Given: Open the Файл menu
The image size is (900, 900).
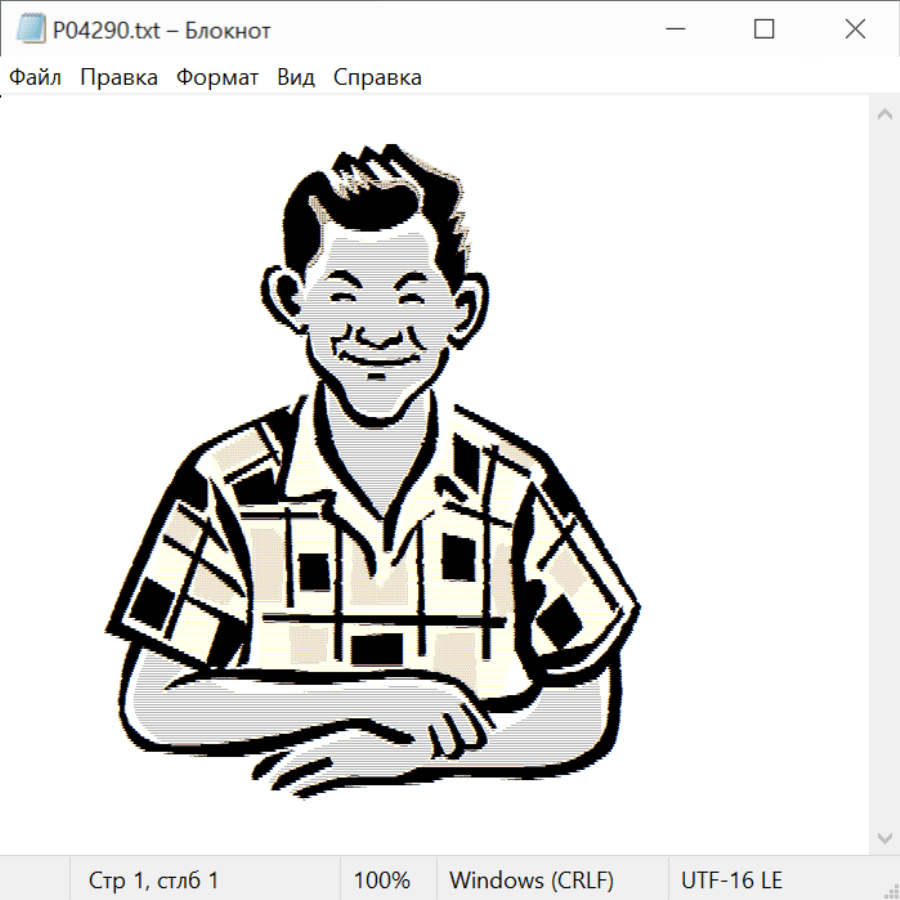Looking at the screenshot, I should coord(36,78).
